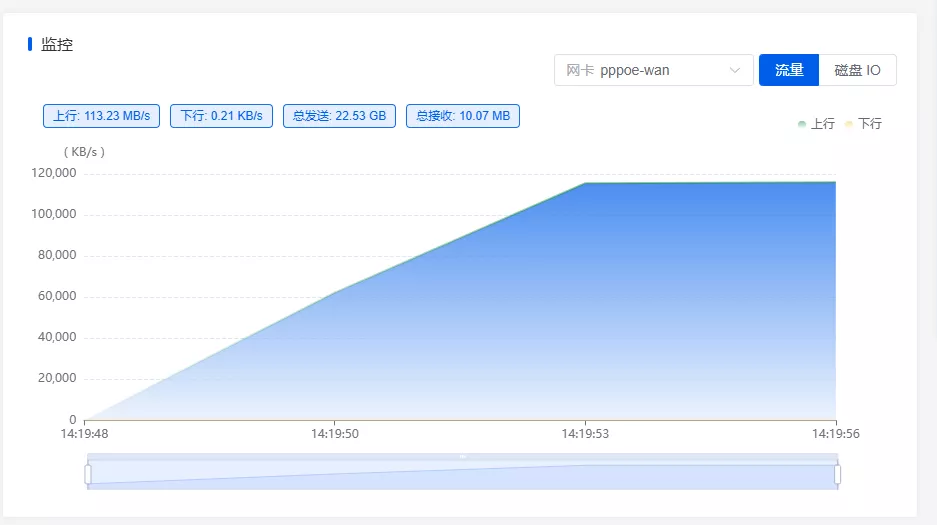Click the right handle of the zoom slider
Viewport: 937px width, 525px height.
click(x=837, y=474)
